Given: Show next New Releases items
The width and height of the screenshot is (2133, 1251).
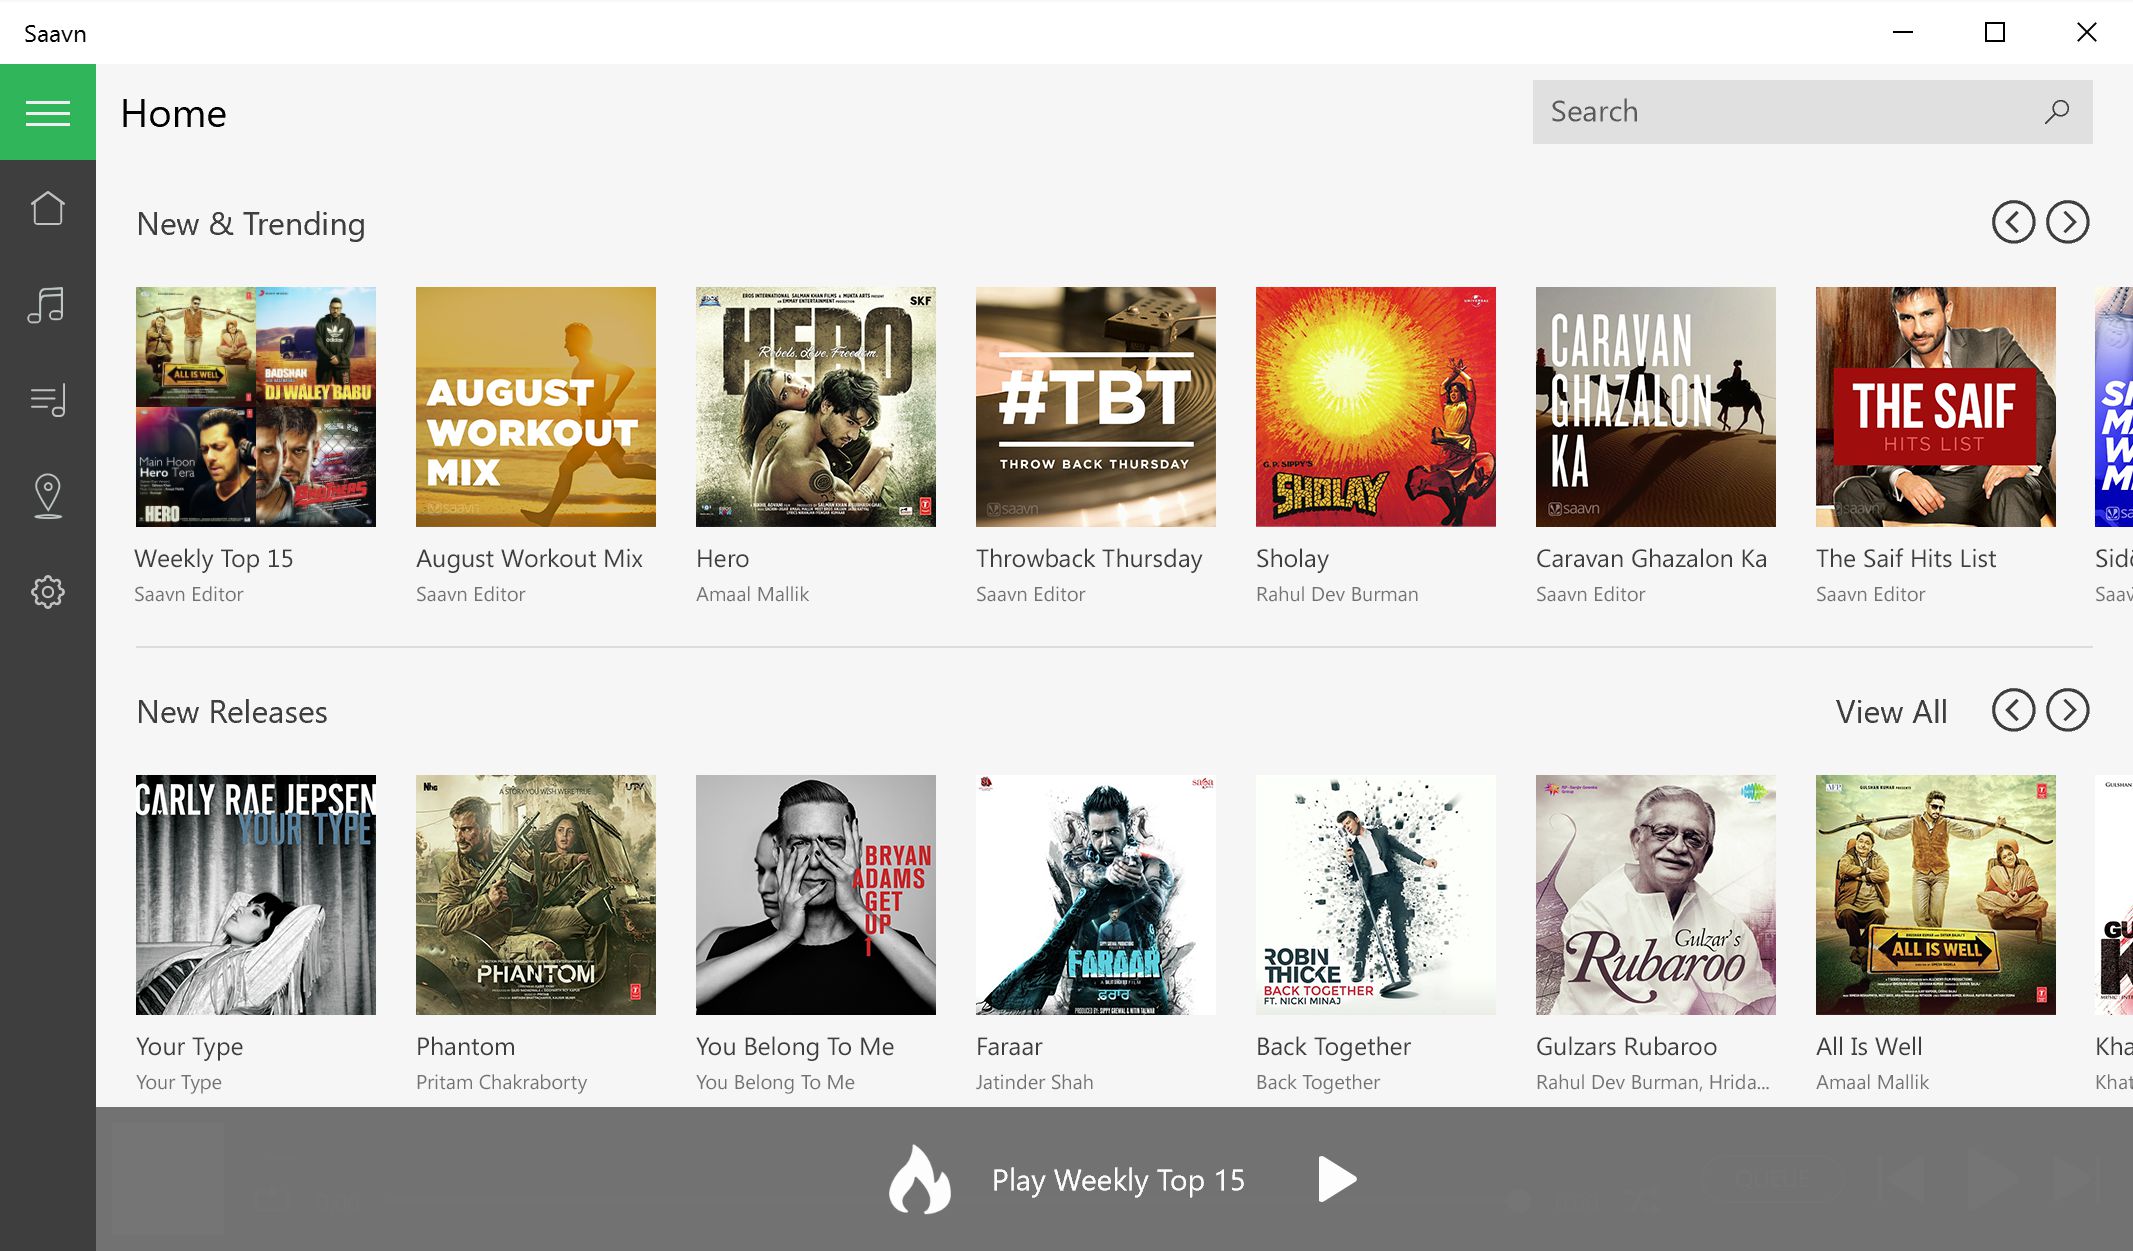Looking at the screenshot, I should (x=2068, y=710).
